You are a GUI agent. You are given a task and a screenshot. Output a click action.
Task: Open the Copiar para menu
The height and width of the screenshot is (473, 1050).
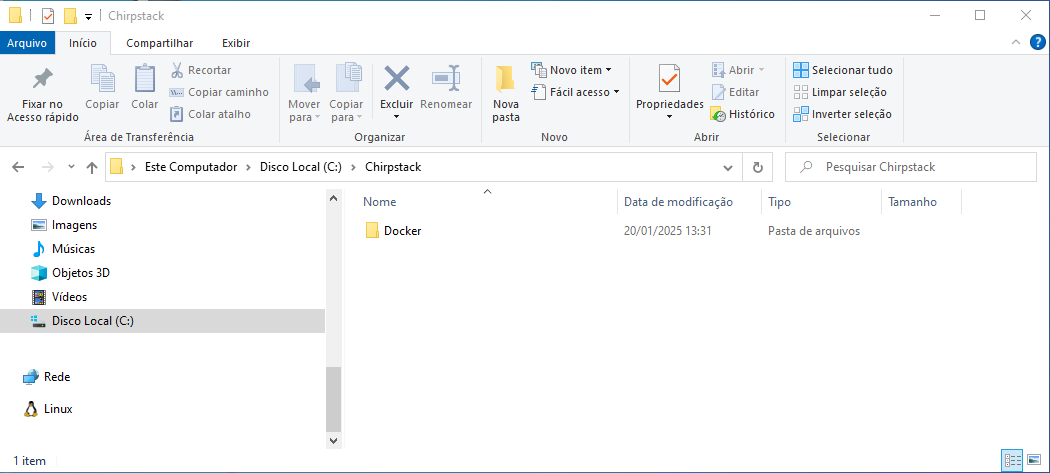[346, 93]
